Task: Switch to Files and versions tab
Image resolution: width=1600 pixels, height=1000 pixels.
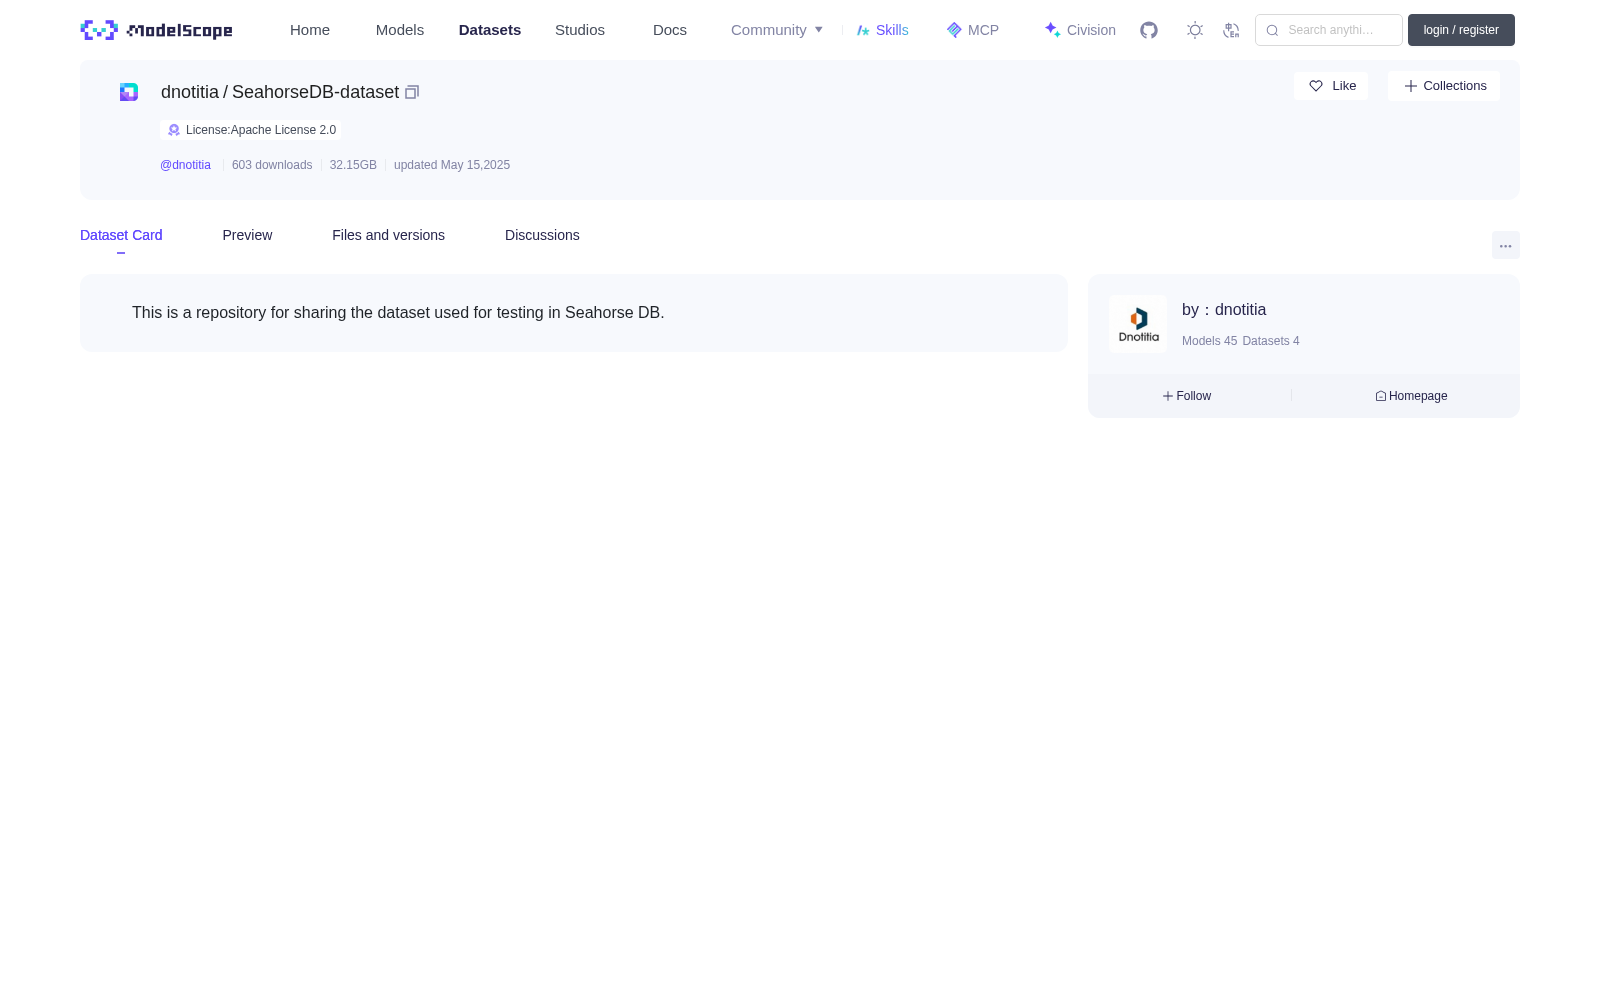Action: [388, 235]
